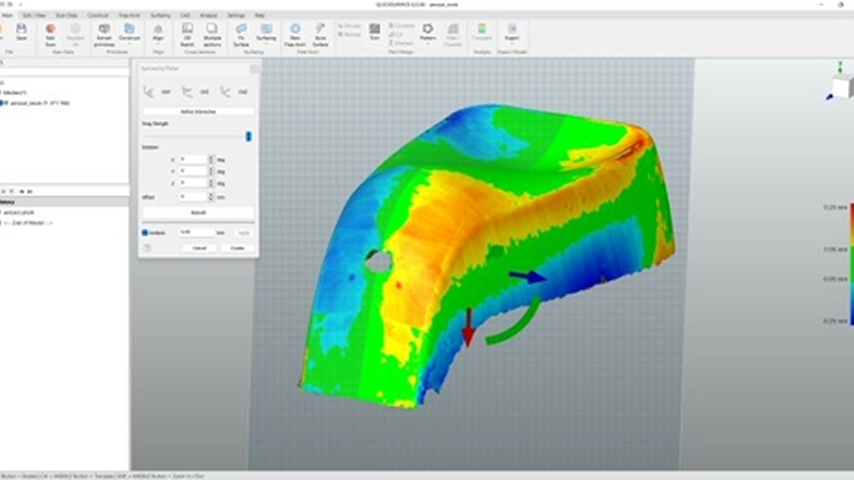Open the Settings ribbon tab

235,16
